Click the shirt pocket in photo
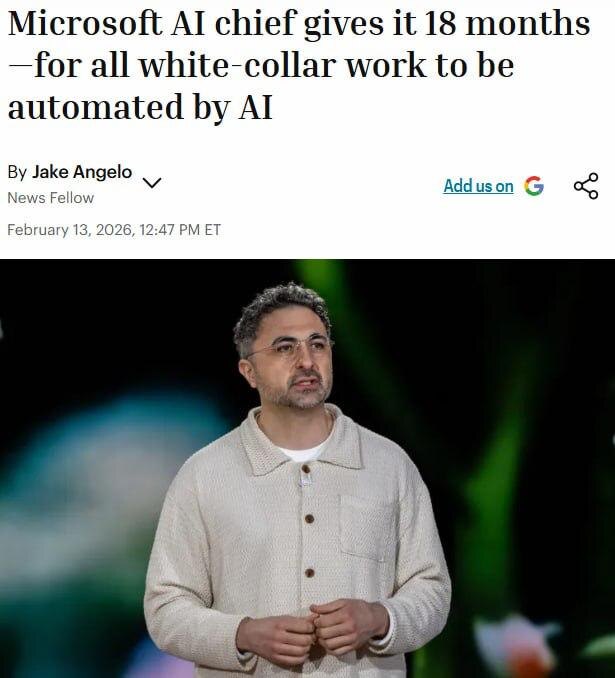Image resolution: width=615 pixels, height=678 pixels. 368,527
